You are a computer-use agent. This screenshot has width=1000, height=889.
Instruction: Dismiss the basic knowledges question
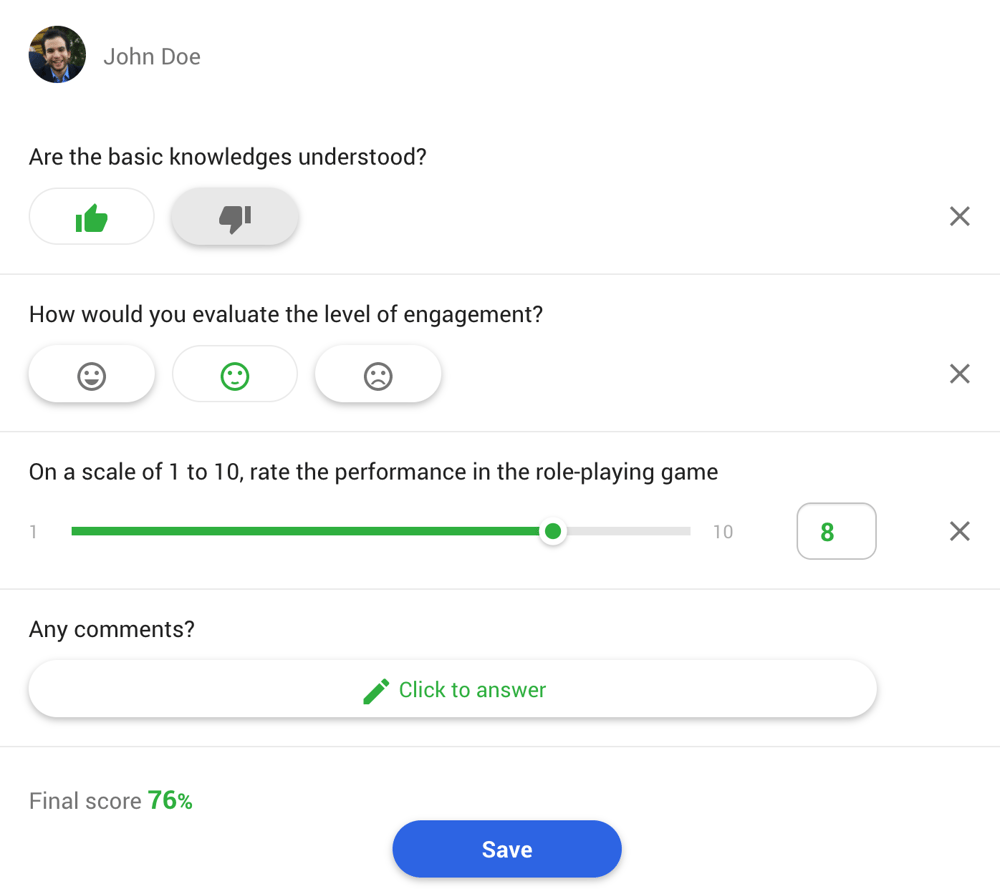click(x=959, y=216)
